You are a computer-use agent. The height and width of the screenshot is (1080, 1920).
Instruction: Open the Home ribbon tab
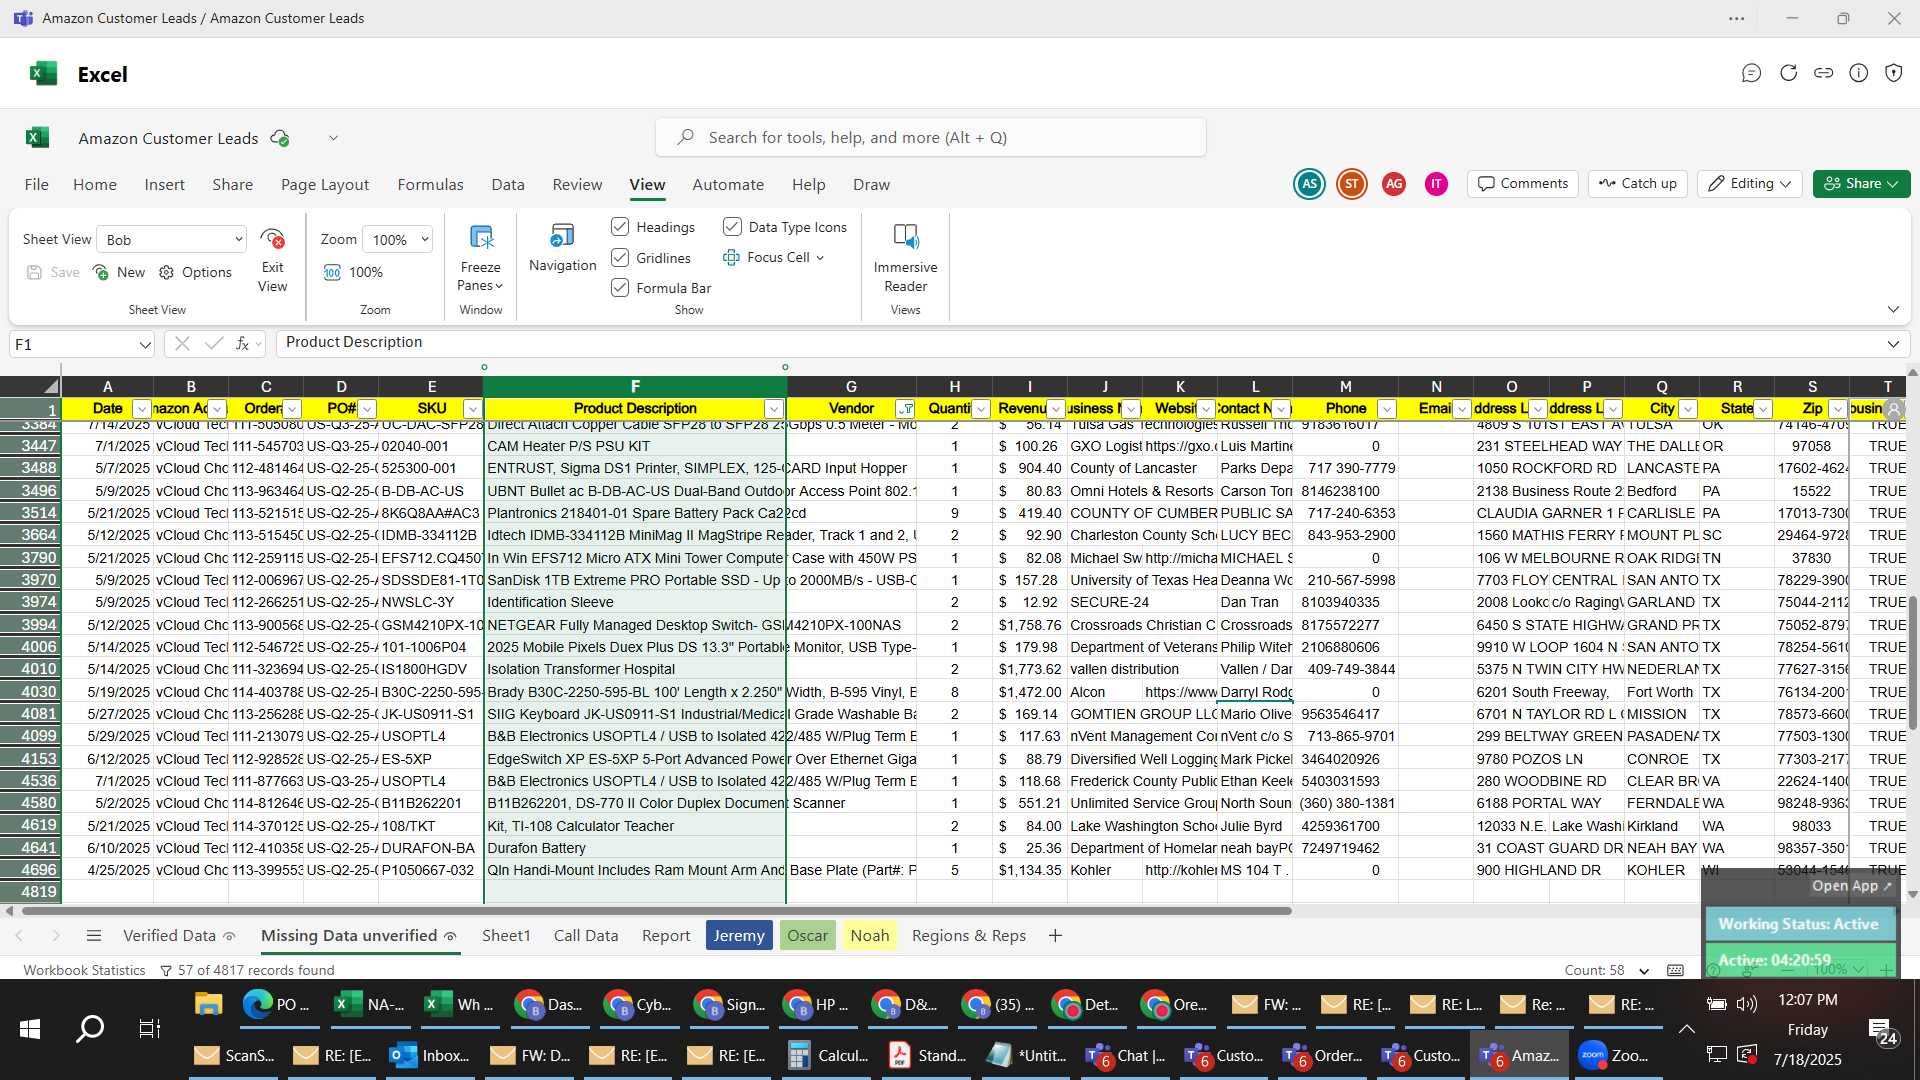point(95,185)
